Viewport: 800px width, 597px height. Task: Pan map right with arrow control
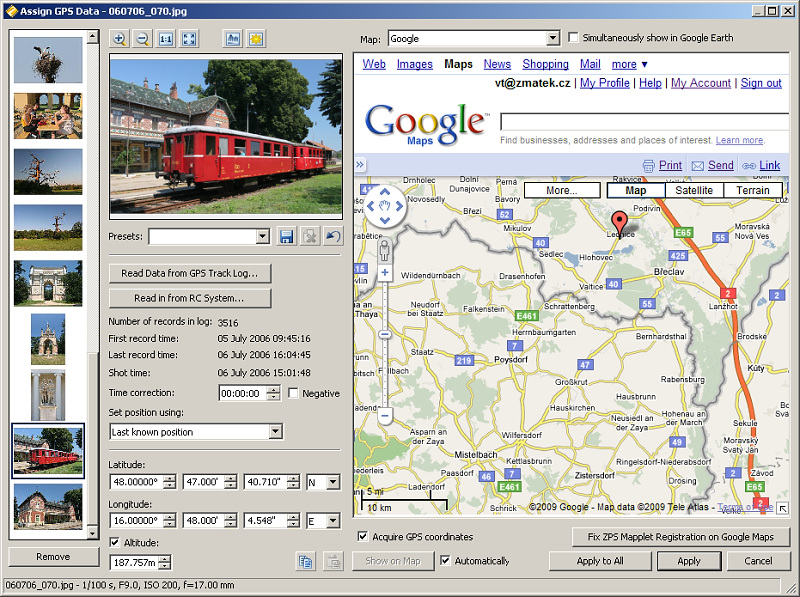[398, 206]
